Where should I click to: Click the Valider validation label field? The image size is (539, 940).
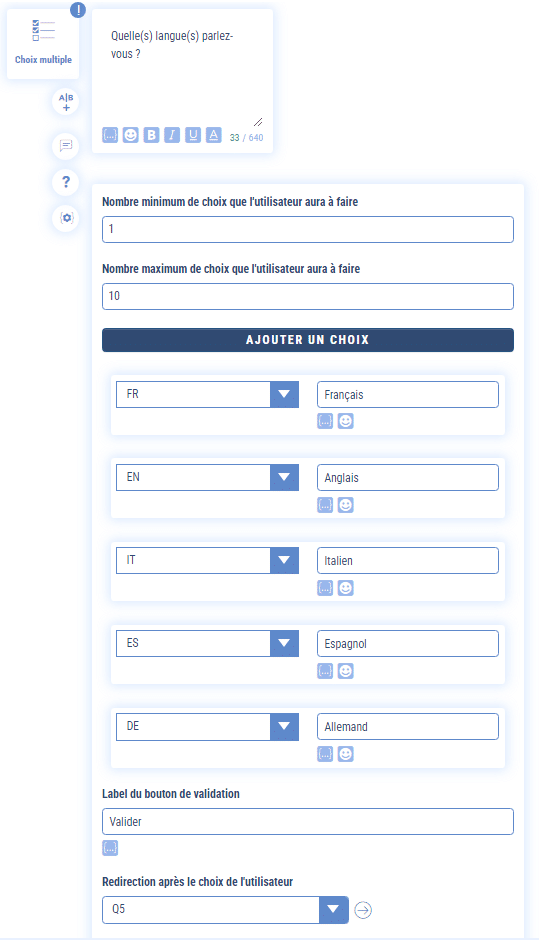[x=308, y=821]
